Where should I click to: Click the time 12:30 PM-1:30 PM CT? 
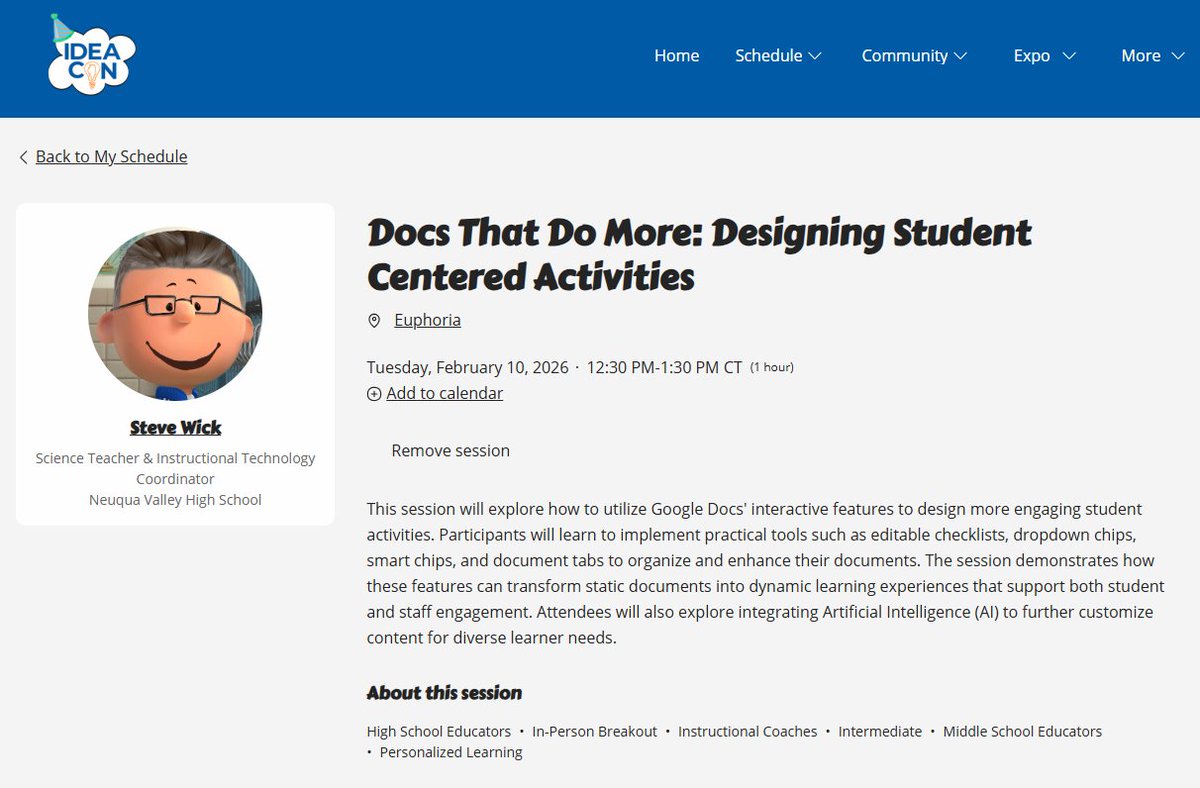[664, 367]
